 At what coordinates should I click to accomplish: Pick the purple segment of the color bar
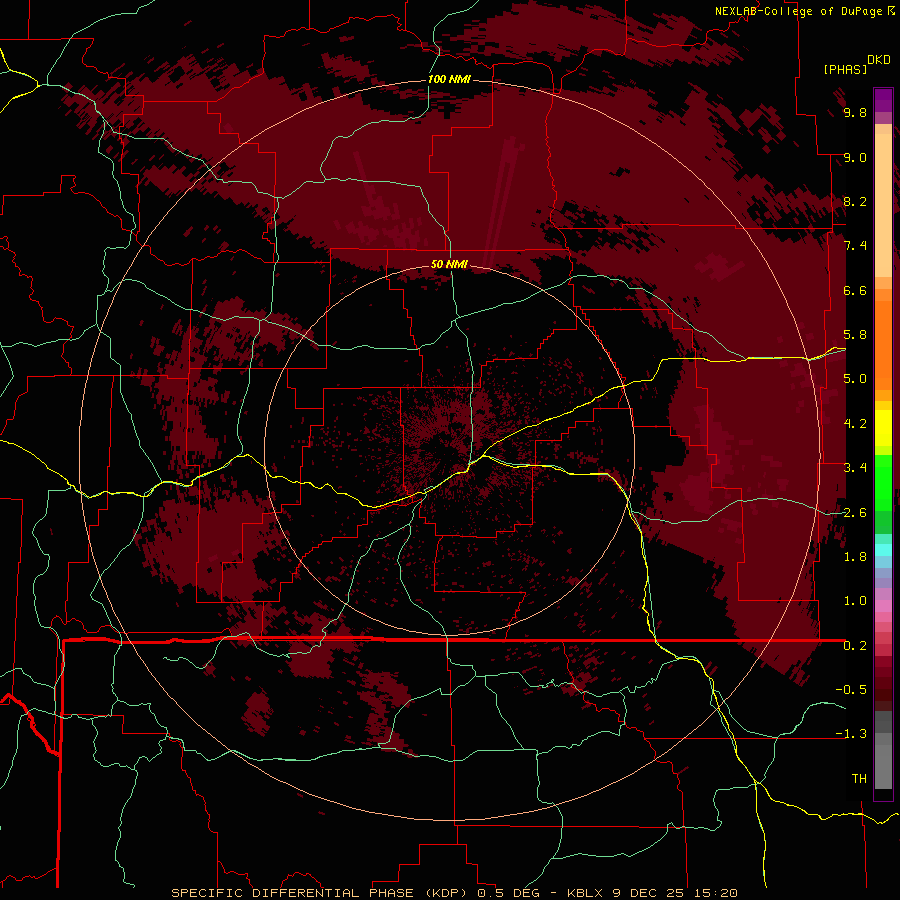pyautogui.click(x=883, y=100)
